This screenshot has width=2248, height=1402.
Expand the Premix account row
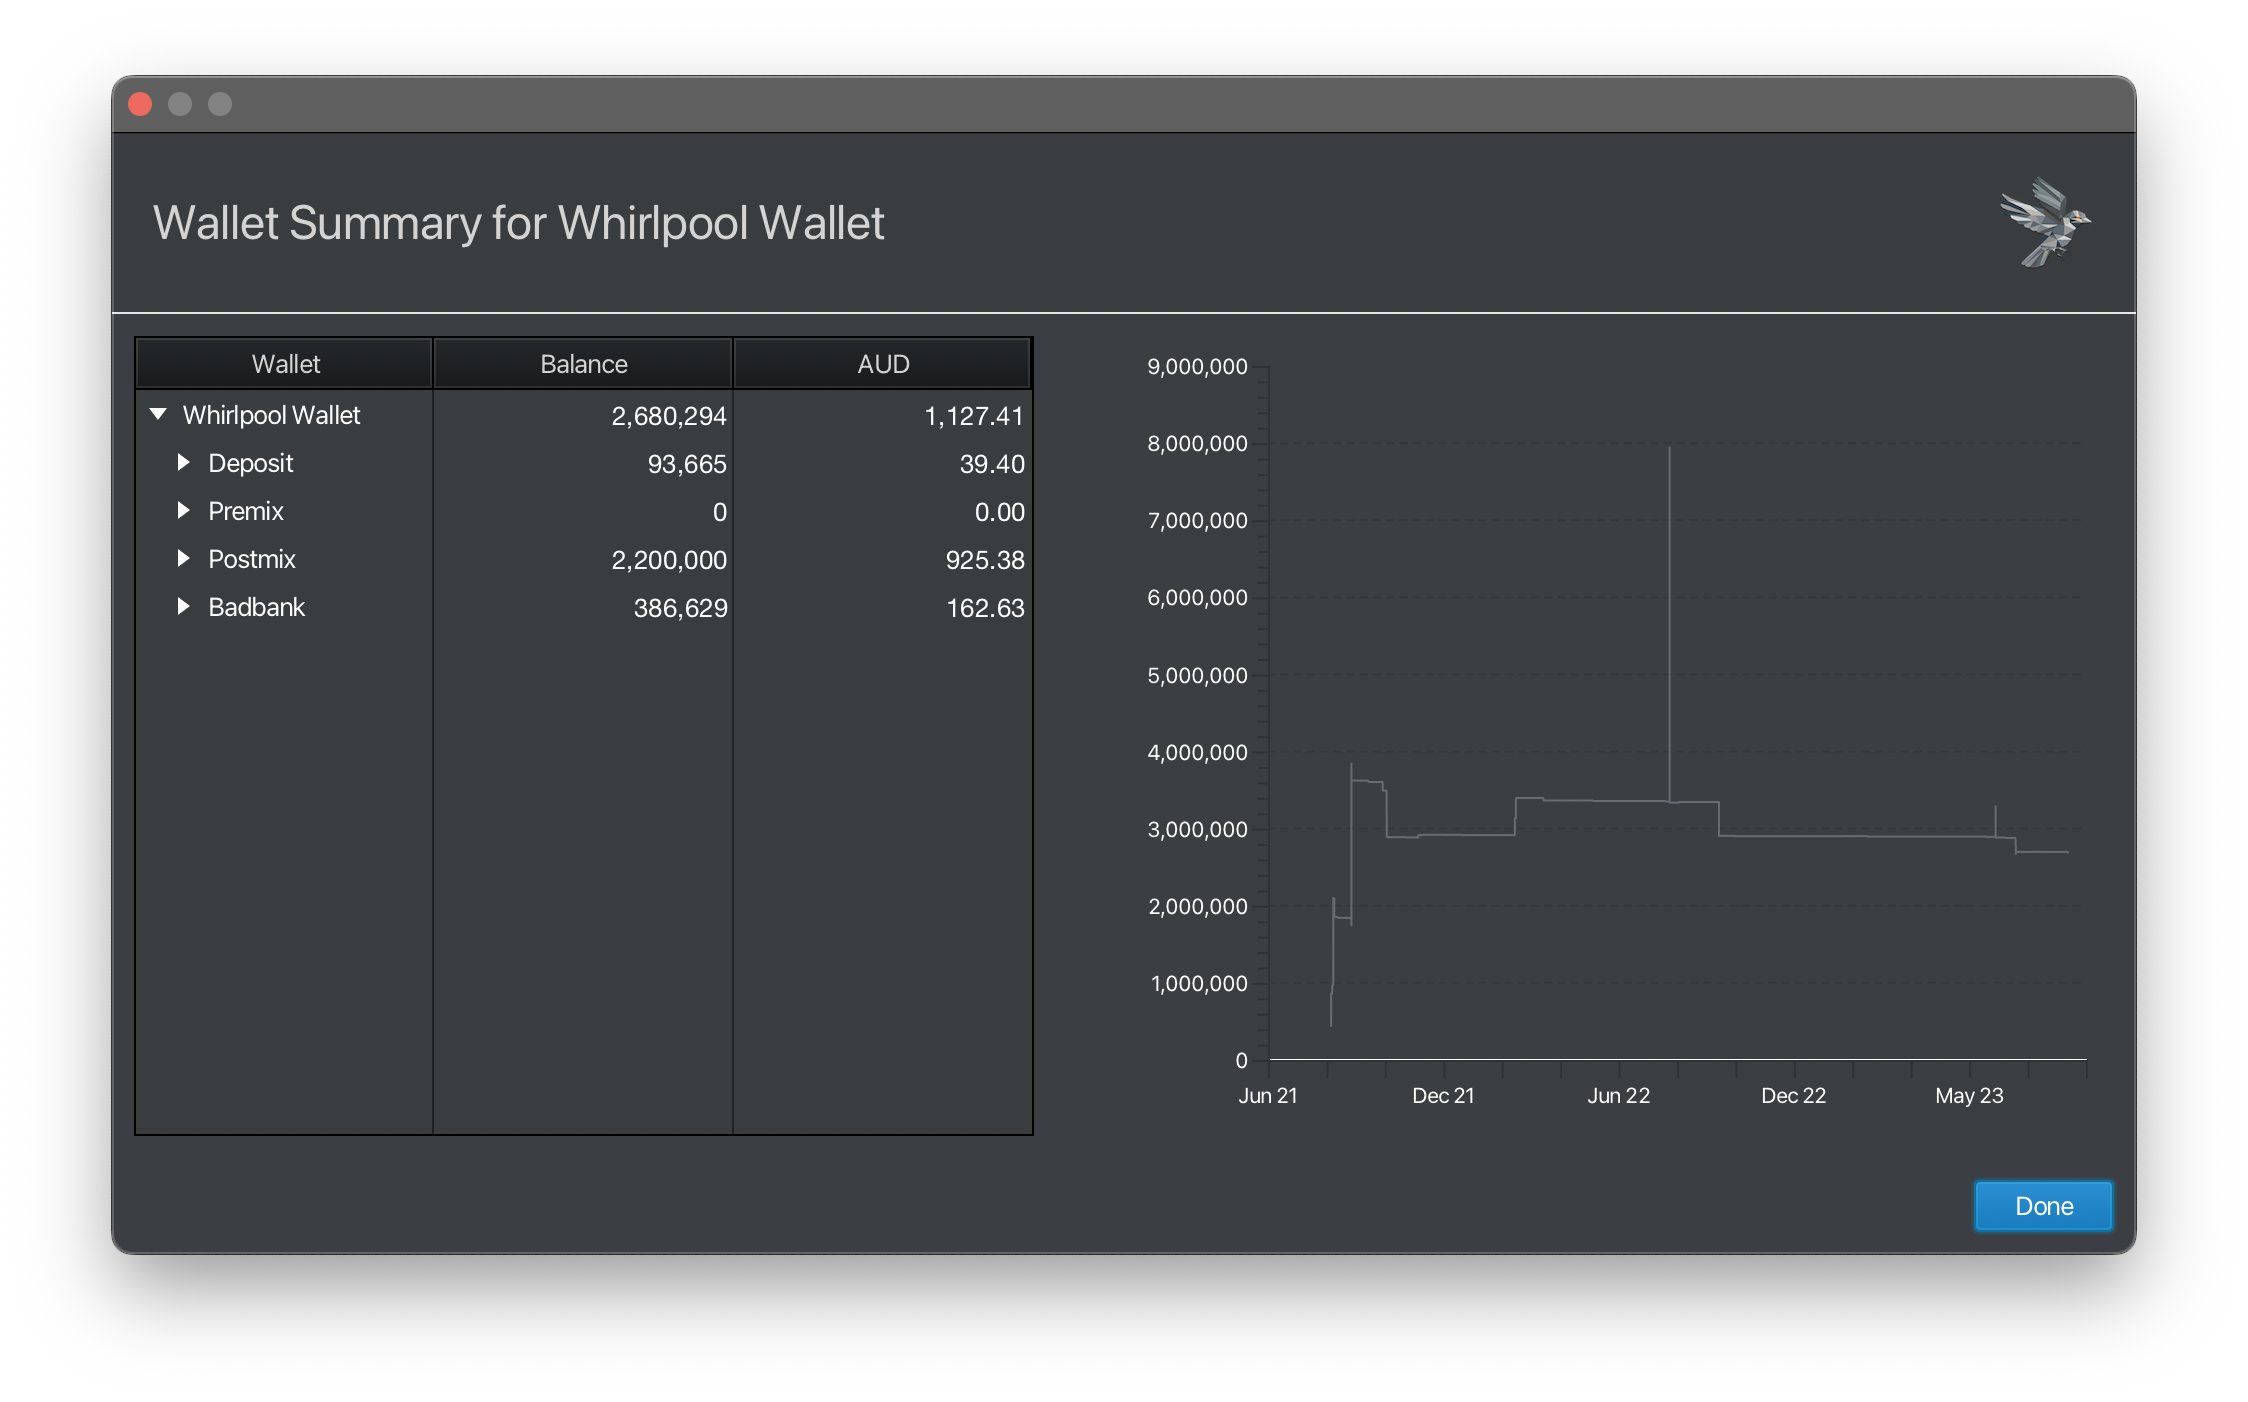pyautogui.click(x=183, y=510)
